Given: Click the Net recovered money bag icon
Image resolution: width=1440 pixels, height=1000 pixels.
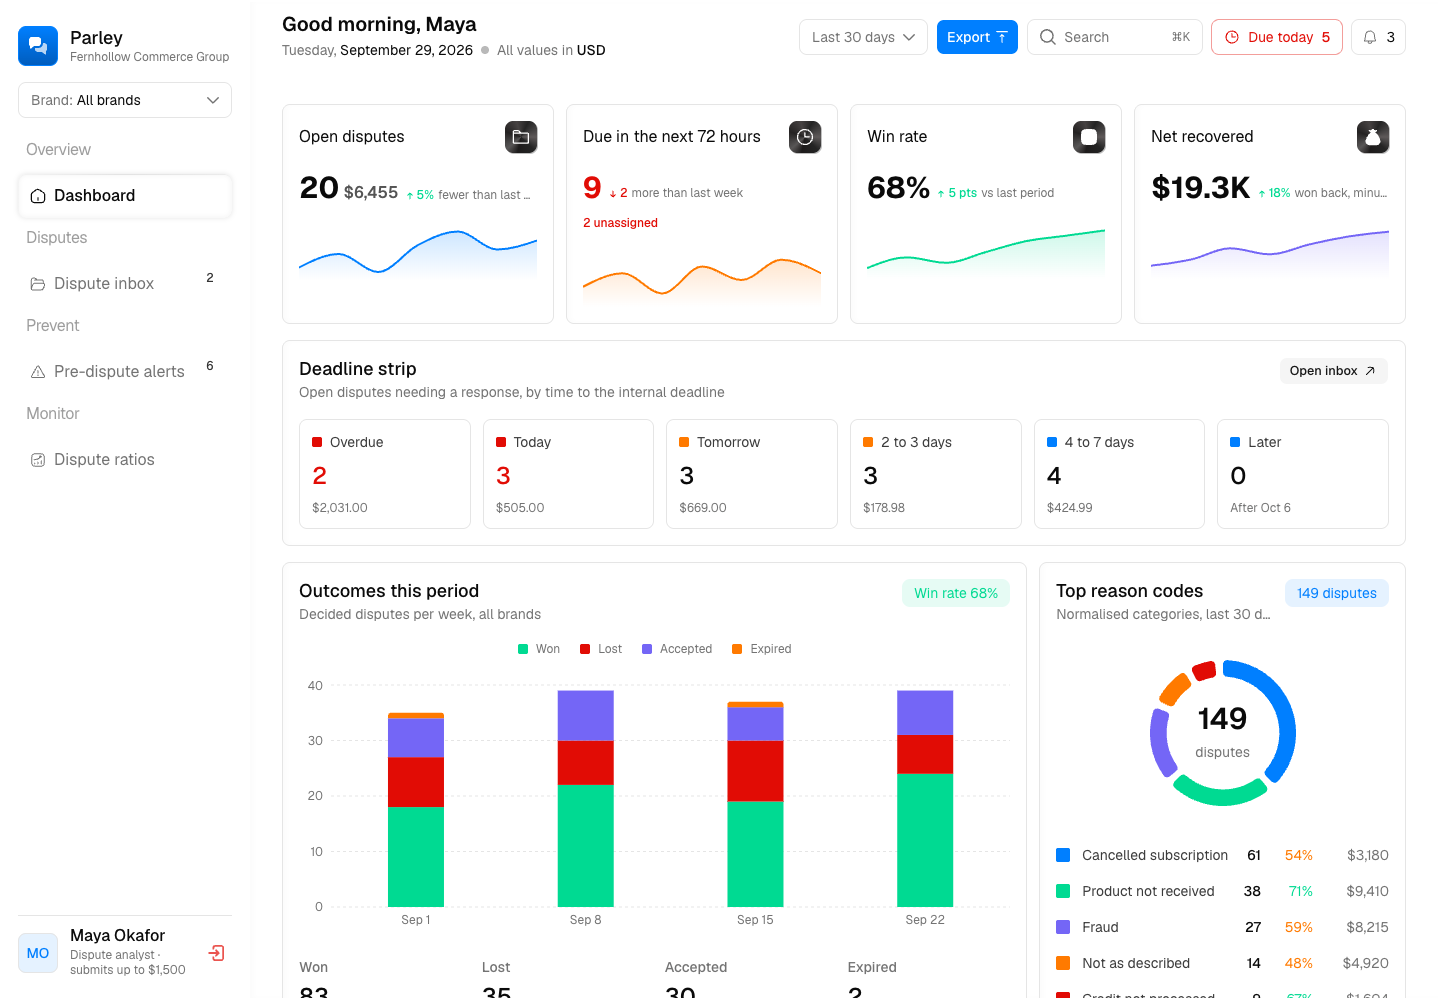Looking at the screenshot, I should [x=1373, y=137].
